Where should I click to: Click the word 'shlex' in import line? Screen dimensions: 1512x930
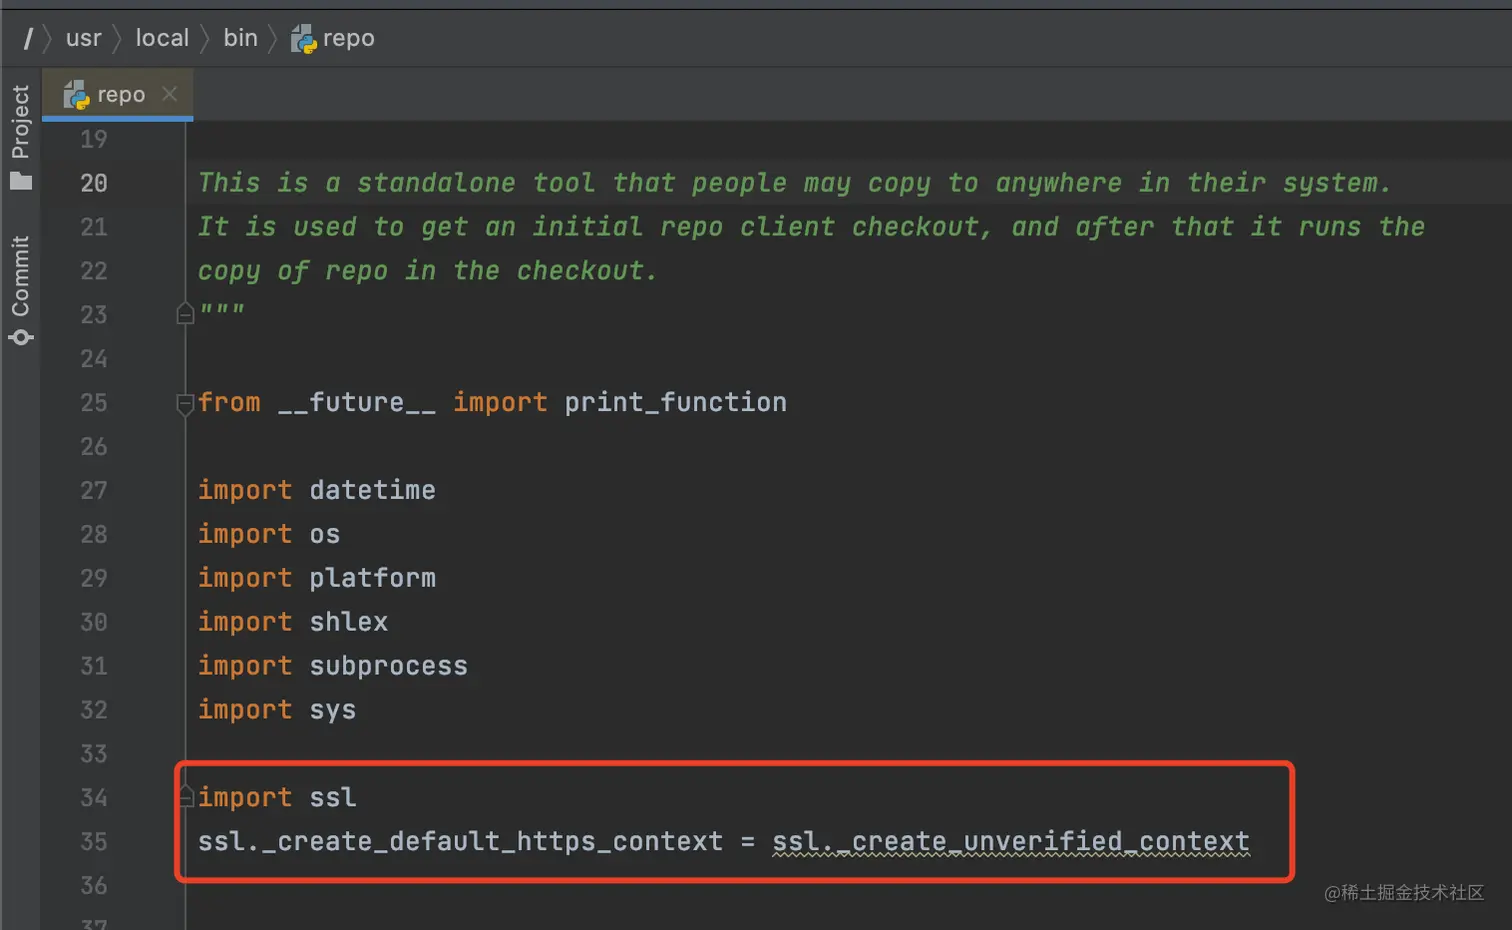[348, 622]
